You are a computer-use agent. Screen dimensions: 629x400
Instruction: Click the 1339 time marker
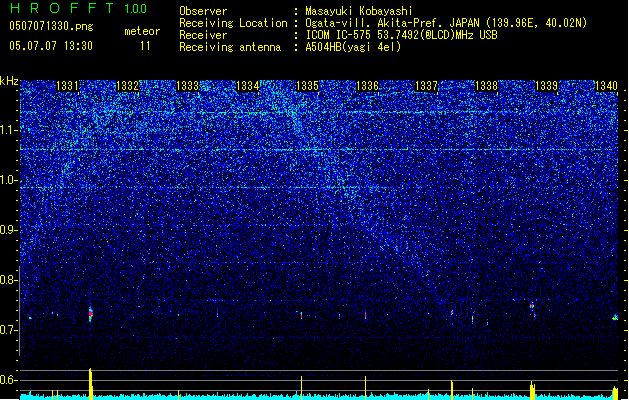coord(547,86)
